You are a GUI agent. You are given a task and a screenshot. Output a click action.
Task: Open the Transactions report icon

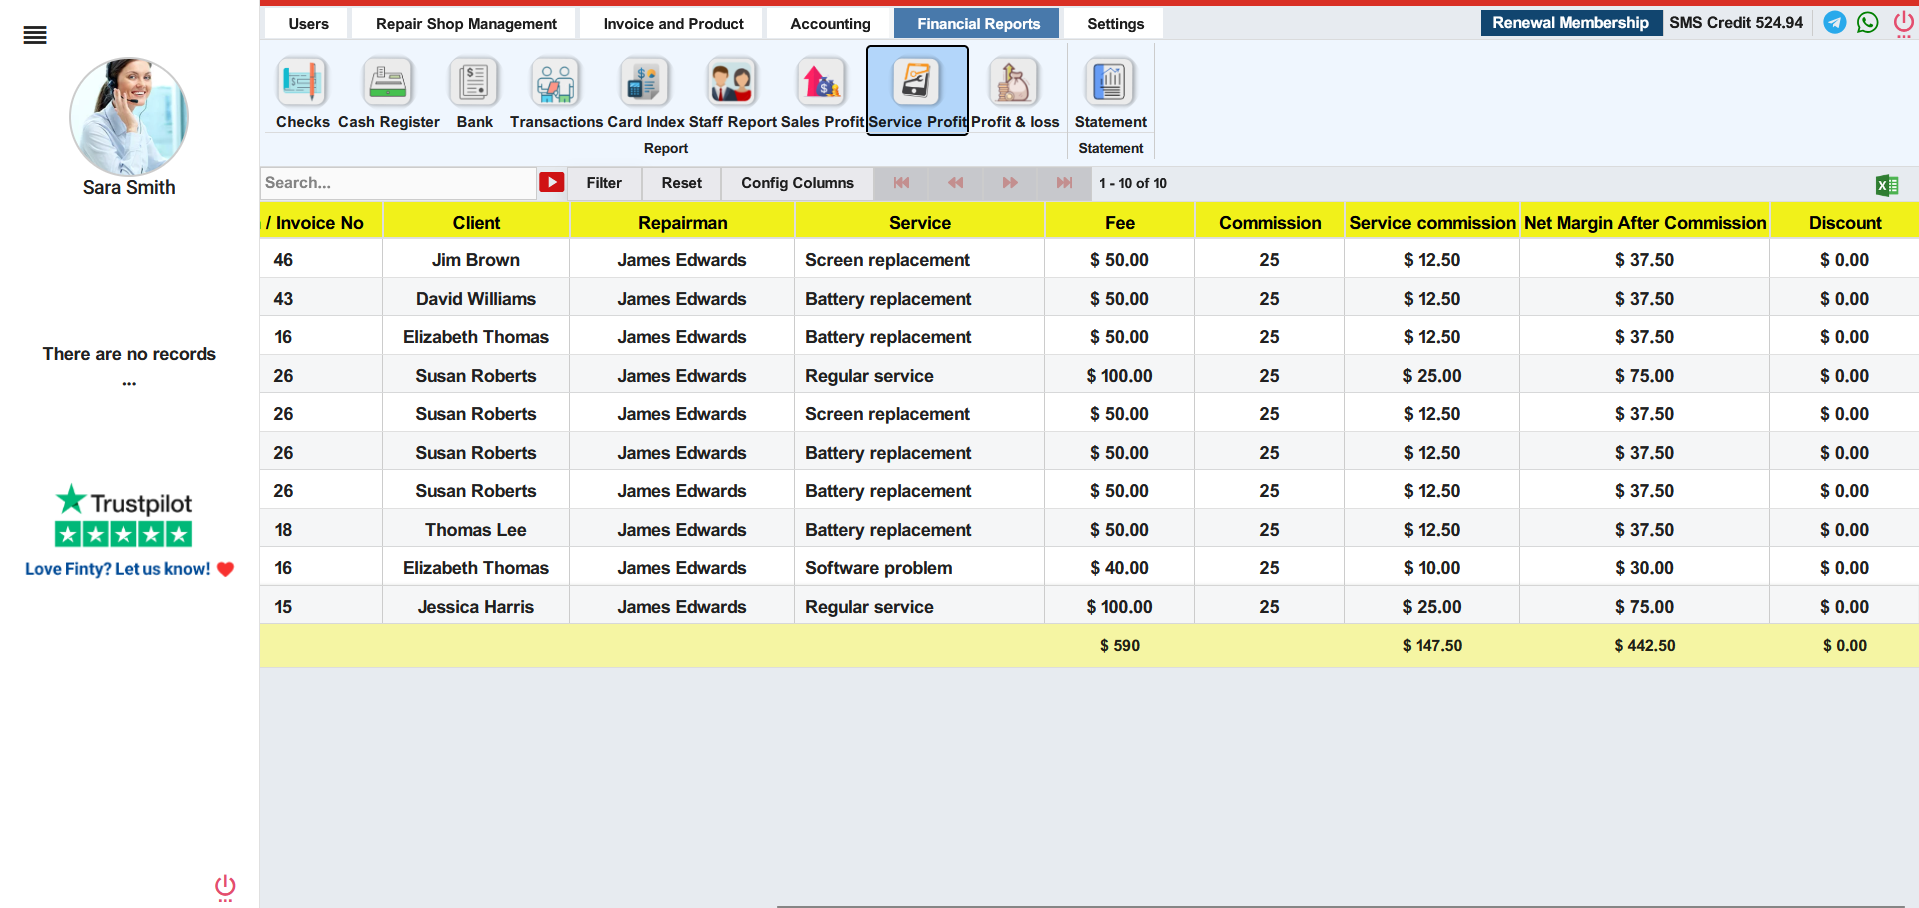coord(556,84)
